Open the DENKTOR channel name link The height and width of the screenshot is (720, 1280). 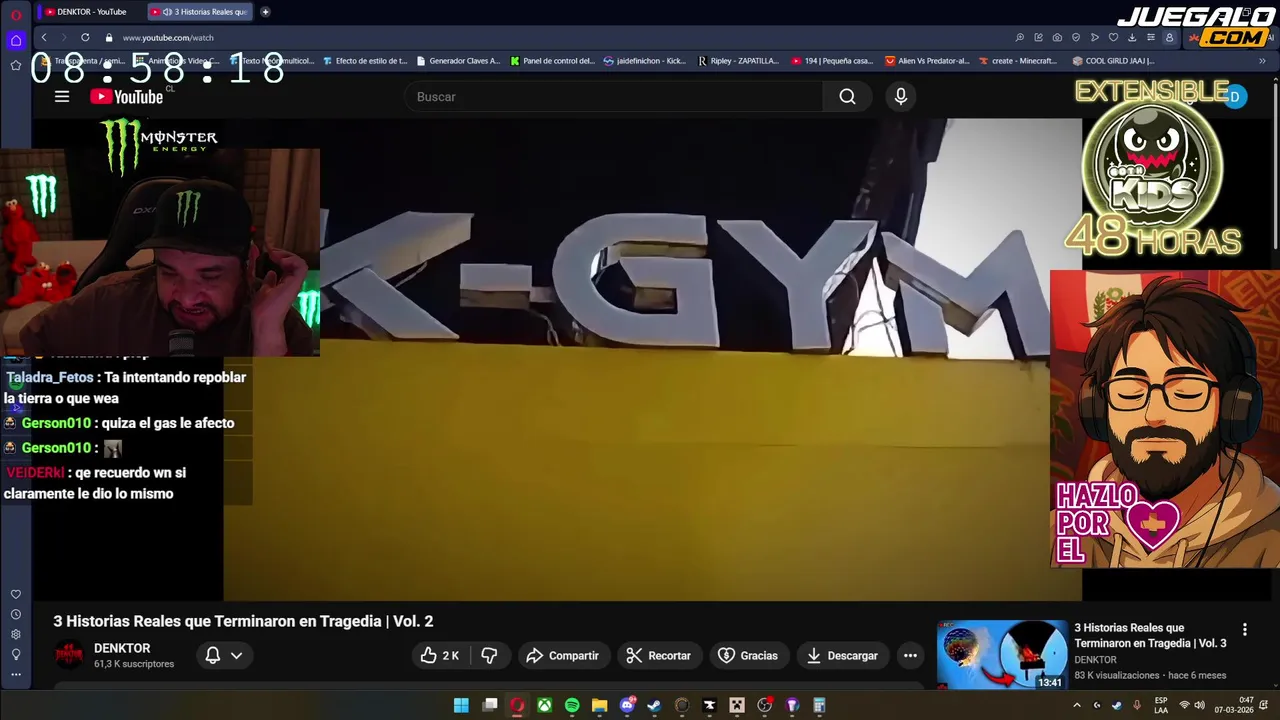pyautogui.click(x=122, y=648)
